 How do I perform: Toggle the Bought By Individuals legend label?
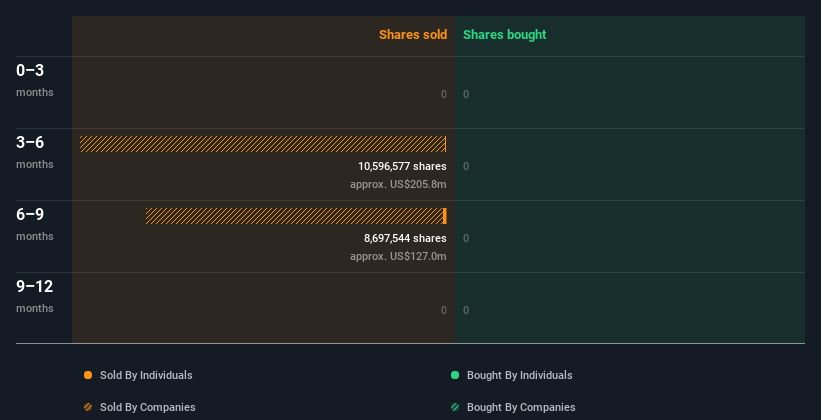click(519, 375)
